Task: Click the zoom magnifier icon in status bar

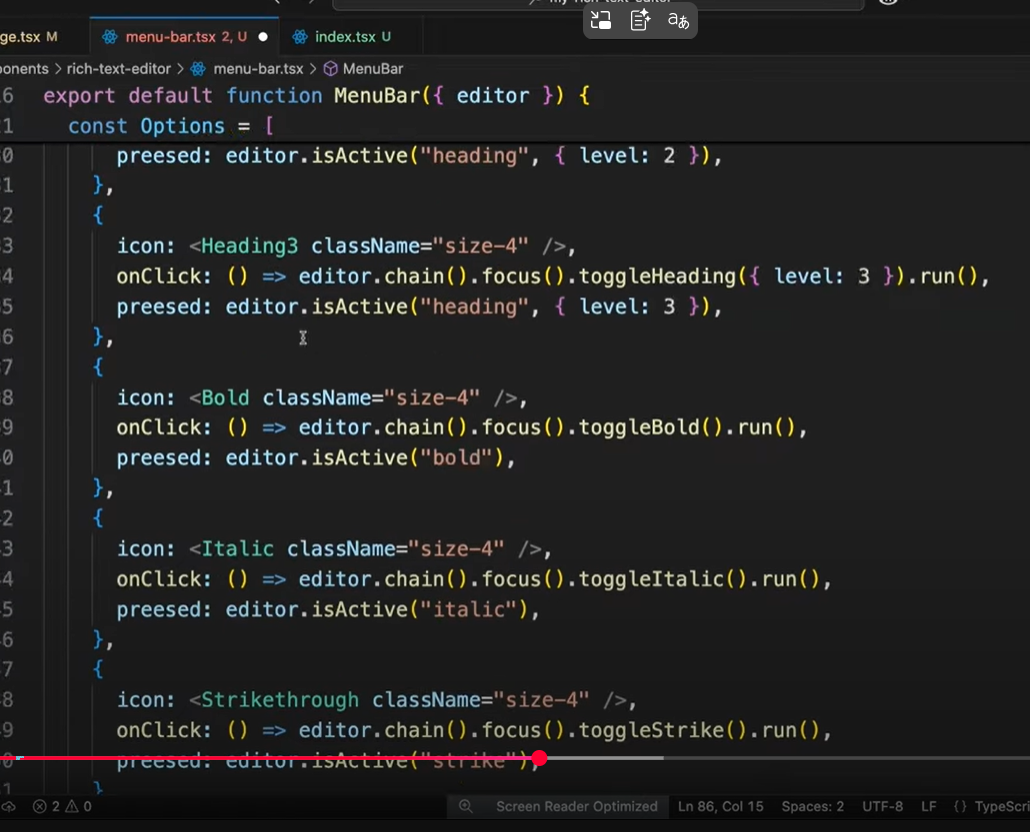Action: point(465,806)
